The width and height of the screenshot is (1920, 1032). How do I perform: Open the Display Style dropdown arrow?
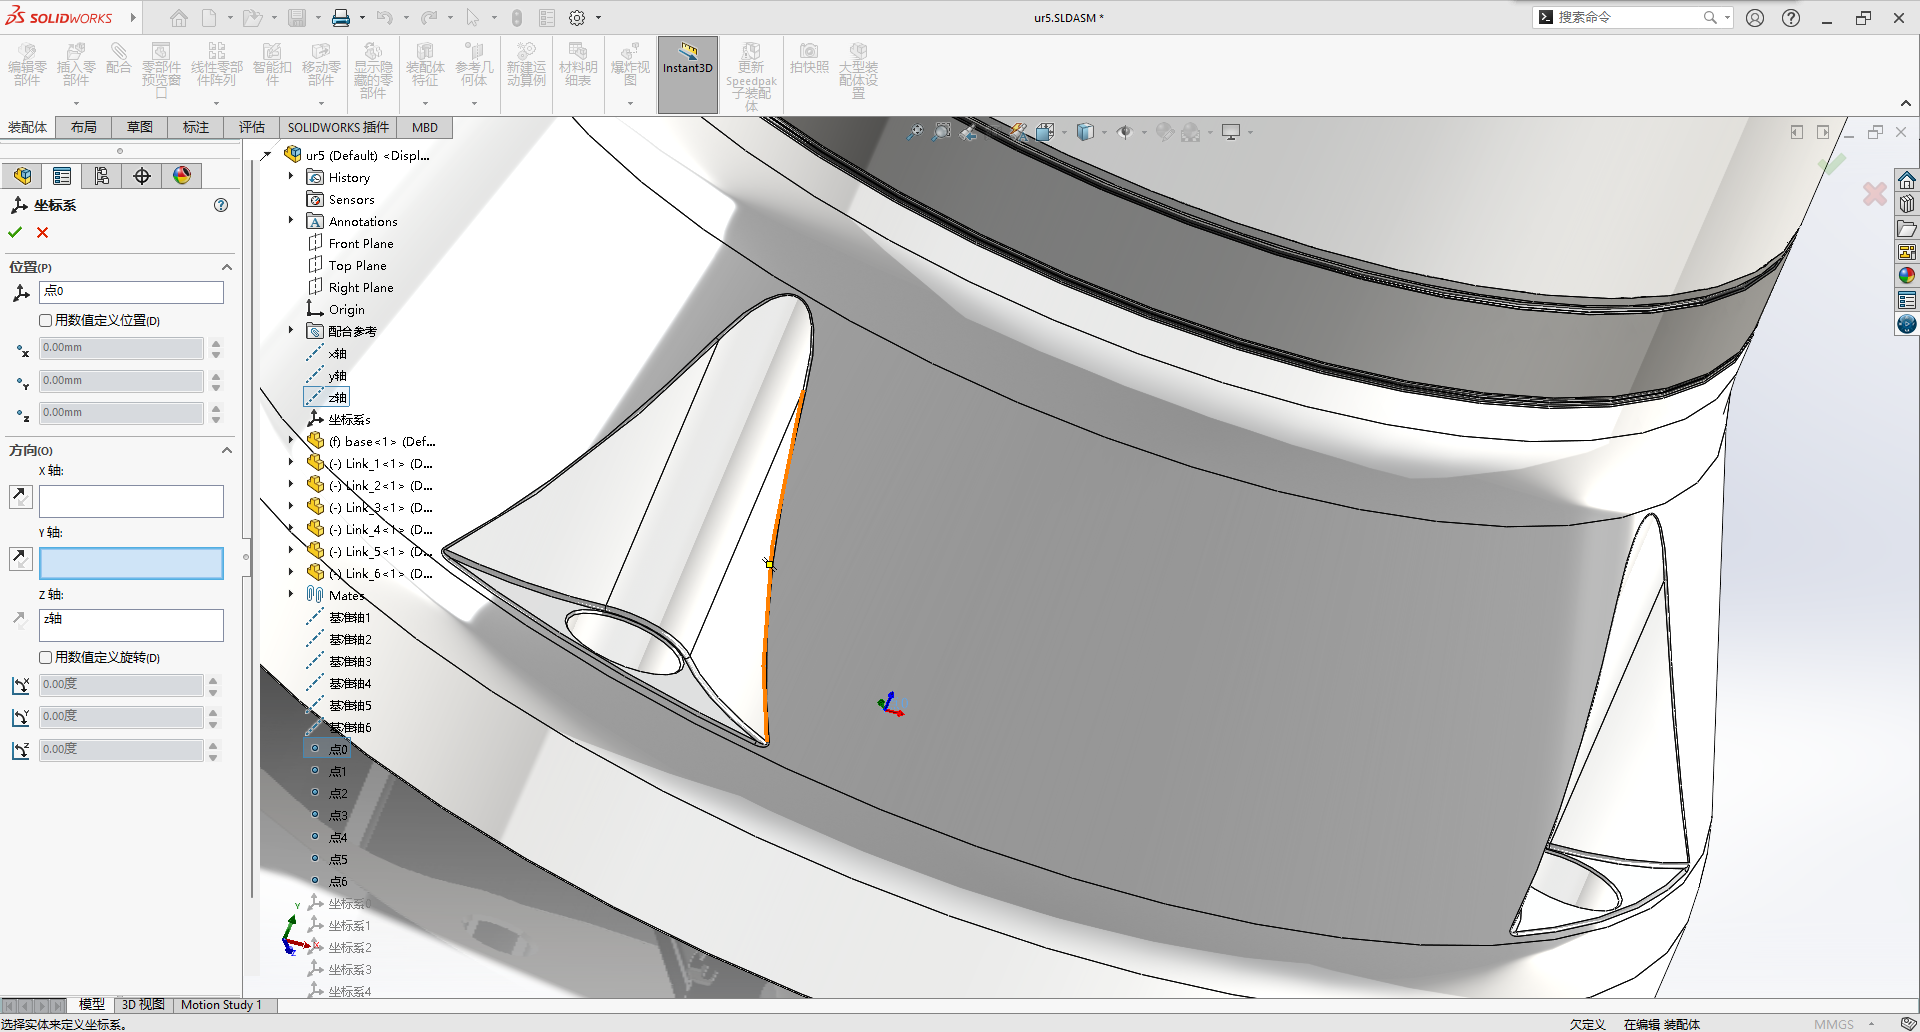point(1104,132)
